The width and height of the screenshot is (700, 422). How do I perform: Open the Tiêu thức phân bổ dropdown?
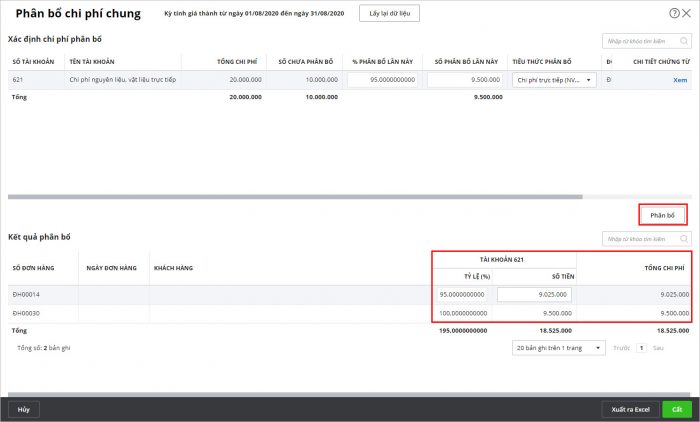pyautogui.click(x=553, y=80)
